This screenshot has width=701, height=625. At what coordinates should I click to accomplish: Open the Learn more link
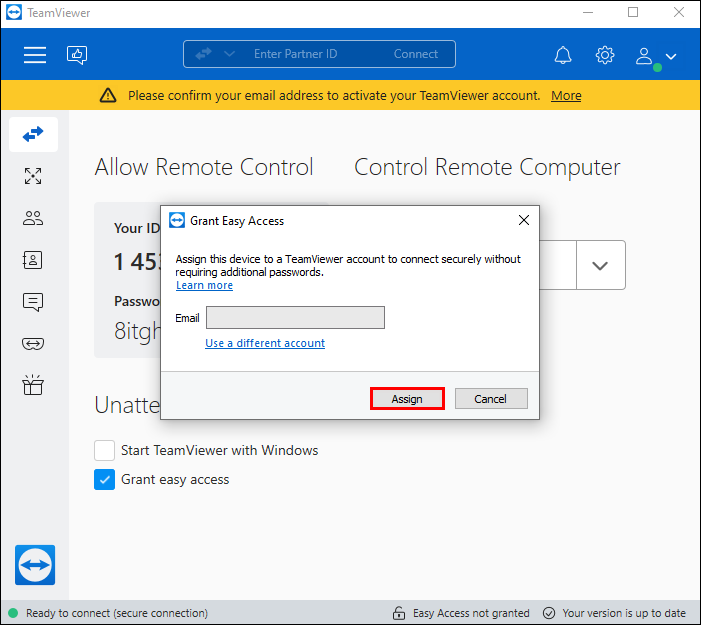pos(204,285)
